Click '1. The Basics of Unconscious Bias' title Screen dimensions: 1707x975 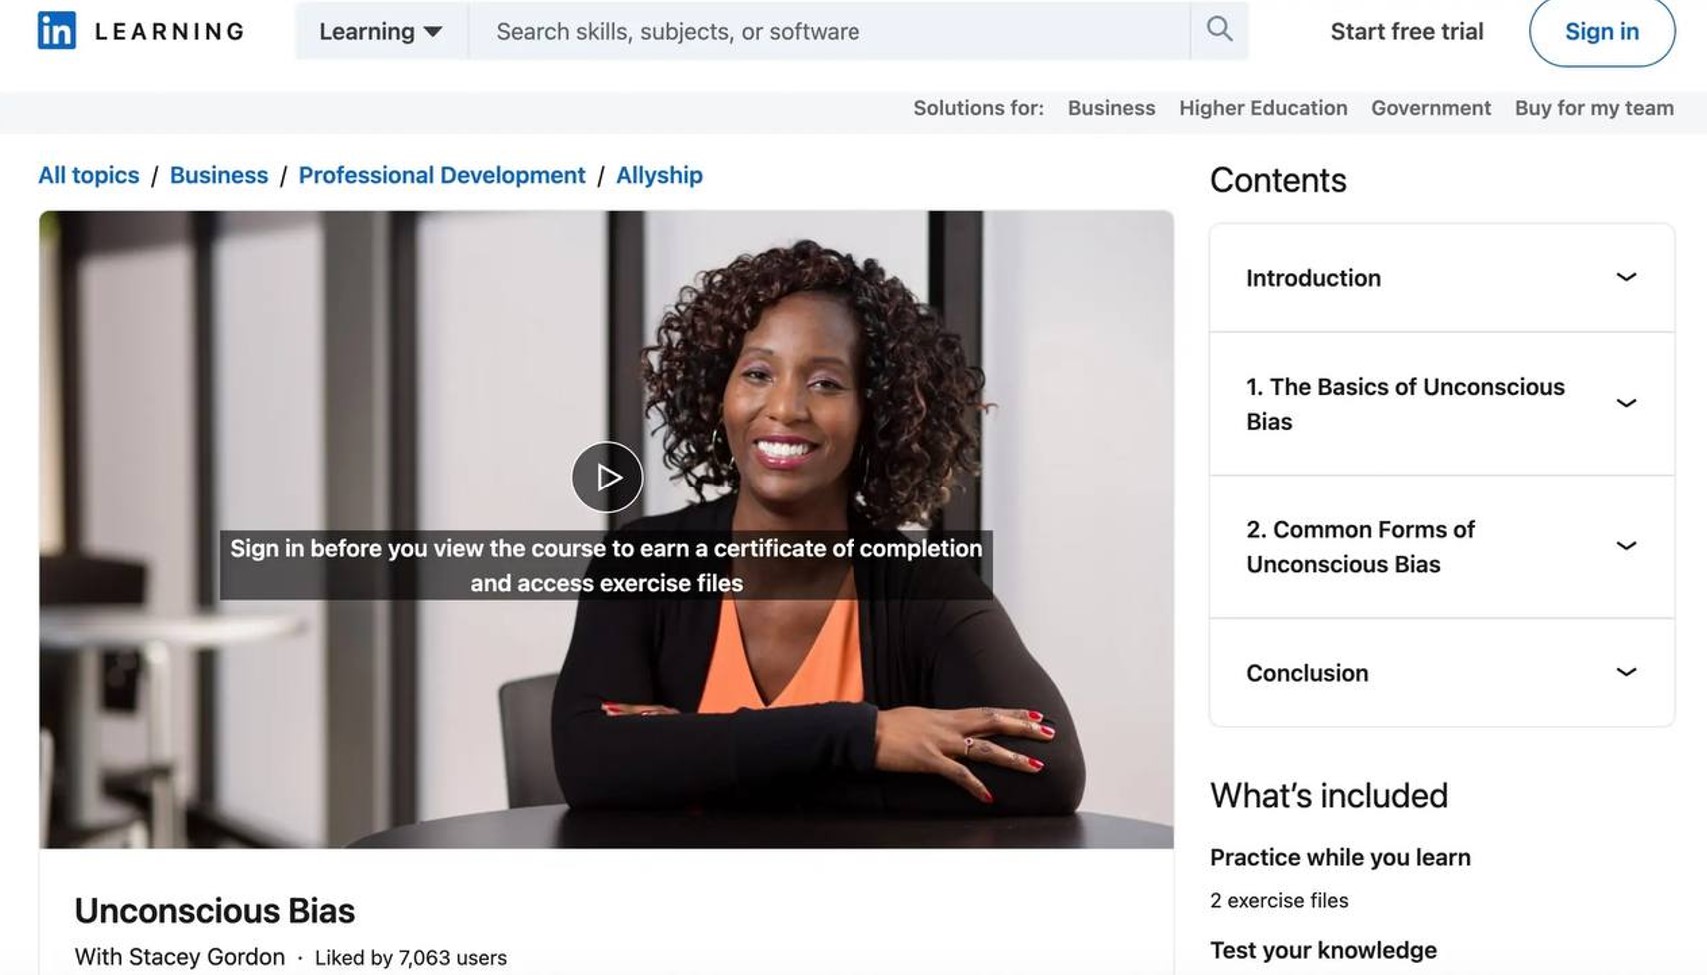coord(1405,404)
